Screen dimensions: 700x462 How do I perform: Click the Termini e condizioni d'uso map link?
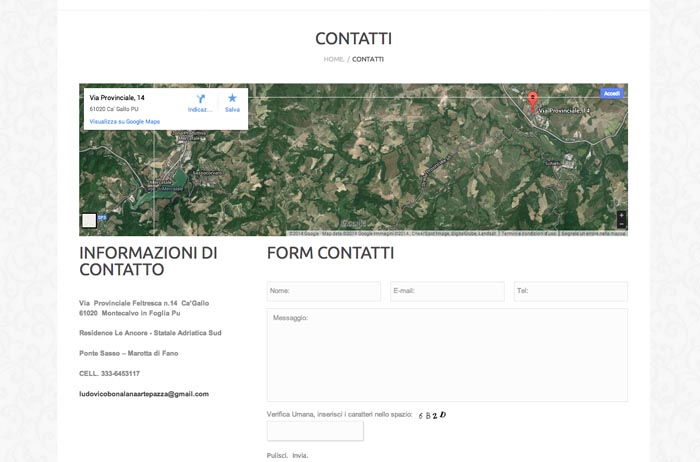coord(529,233)
